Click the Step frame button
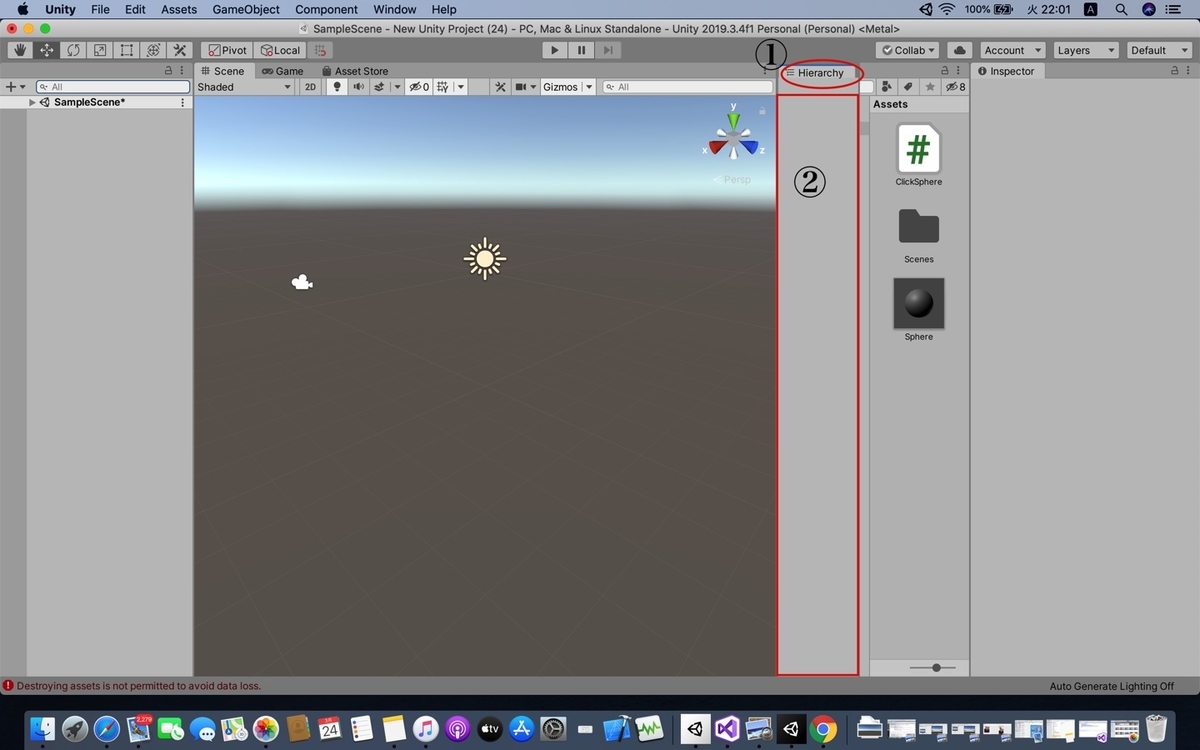Viewport: 1200px width, 750px height. click(608, 50)
